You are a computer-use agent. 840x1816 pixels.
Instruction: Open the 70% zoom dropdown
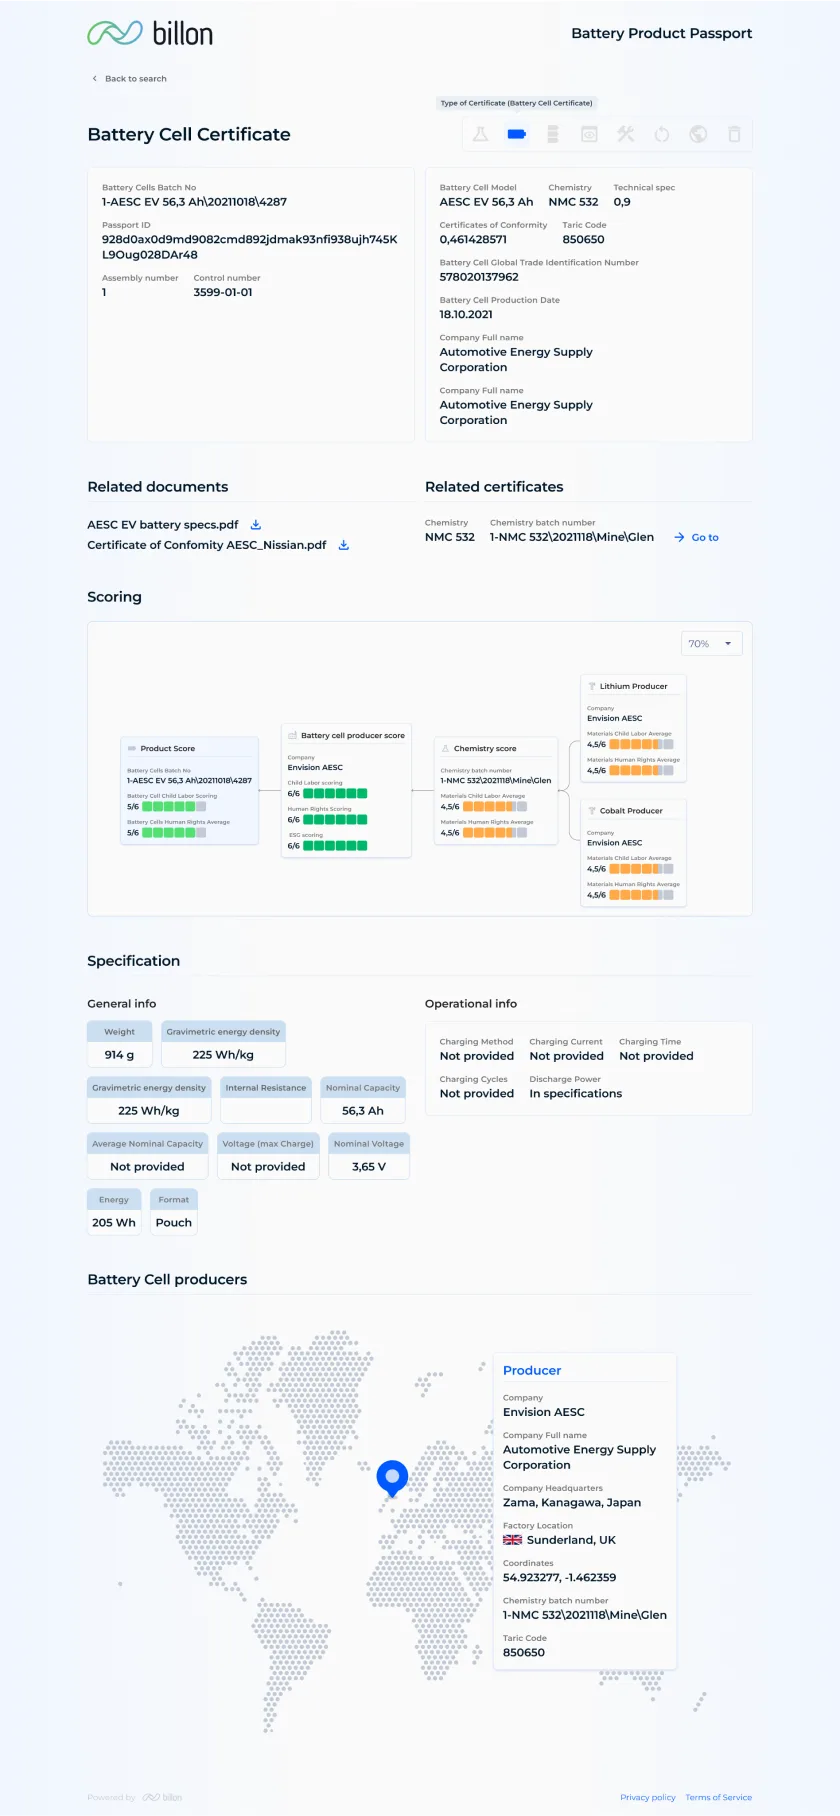712,643
